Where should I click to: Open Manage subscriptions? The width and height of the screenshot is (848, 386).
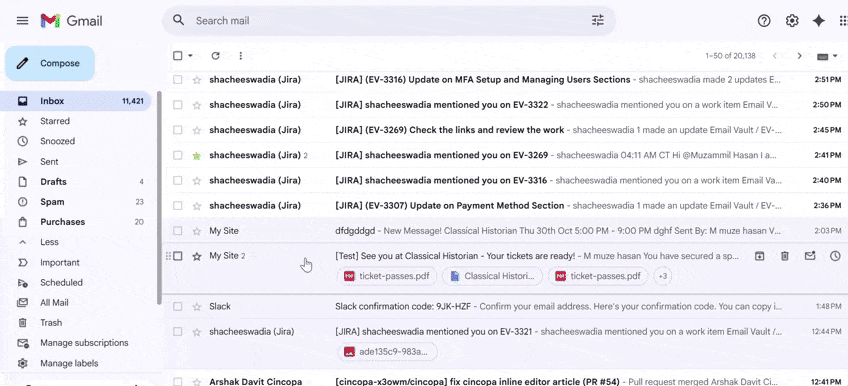[x=77, y=343]
